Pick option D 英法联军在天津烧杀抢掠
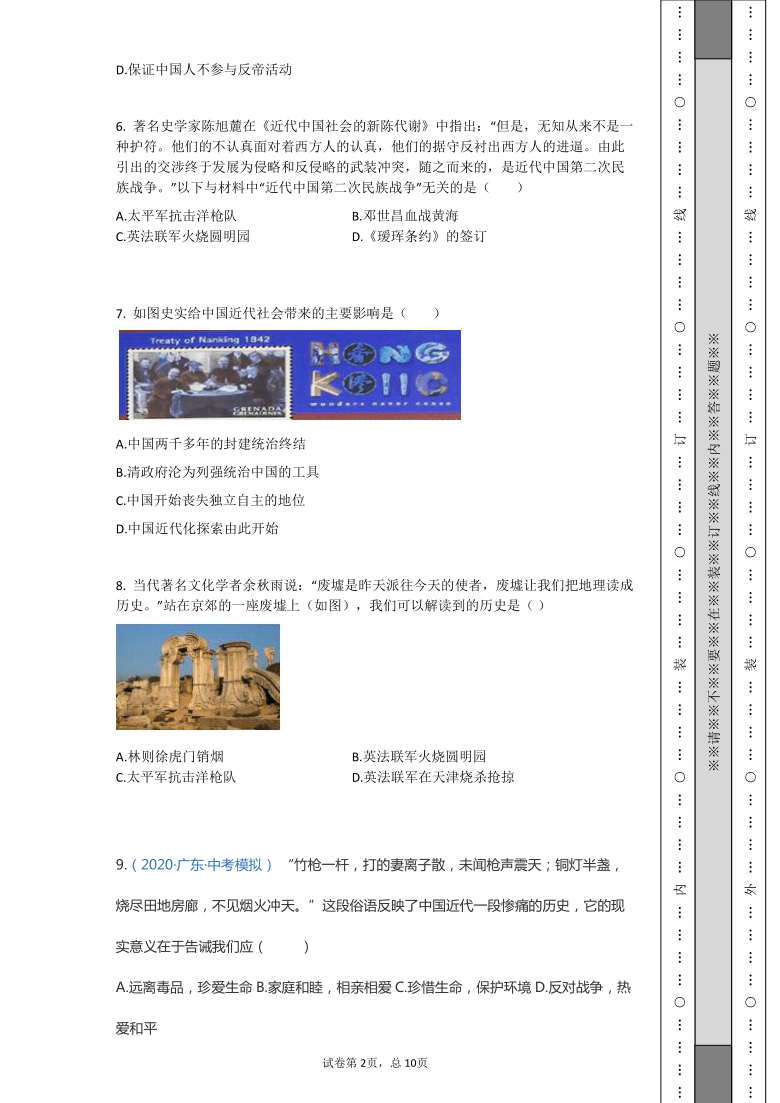780x1103 pixels. 432,777
